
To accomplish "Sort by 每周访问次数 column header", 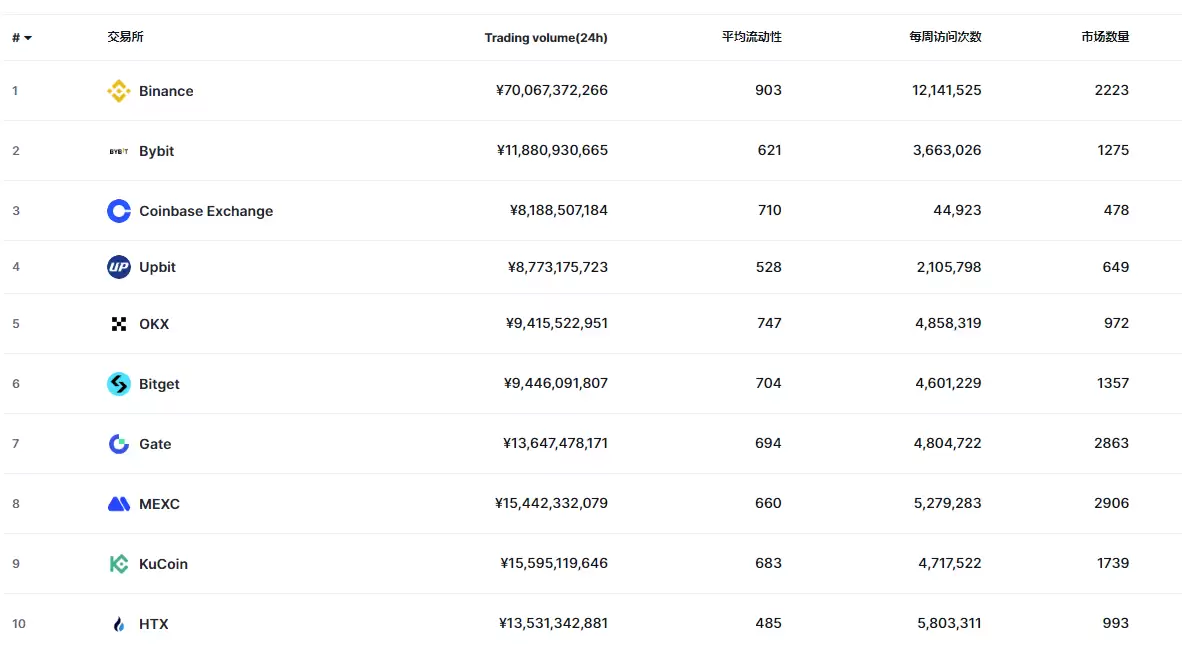I will click(x=945, y=37).
